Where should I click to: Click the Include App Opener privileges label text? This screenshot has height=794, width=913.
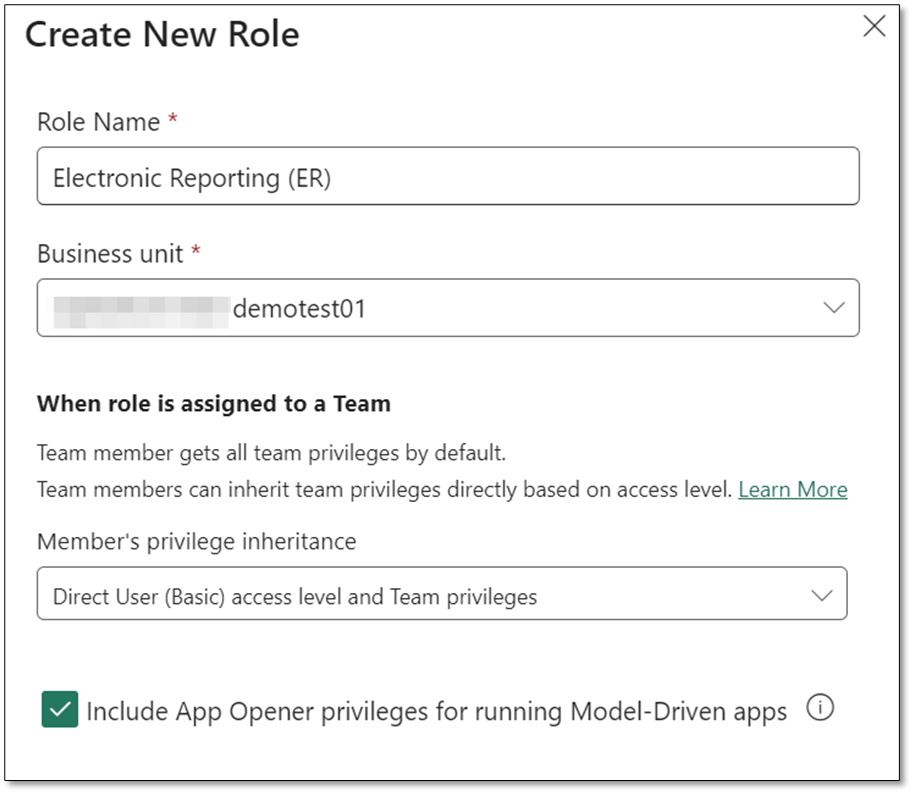(x=436, y=711)
